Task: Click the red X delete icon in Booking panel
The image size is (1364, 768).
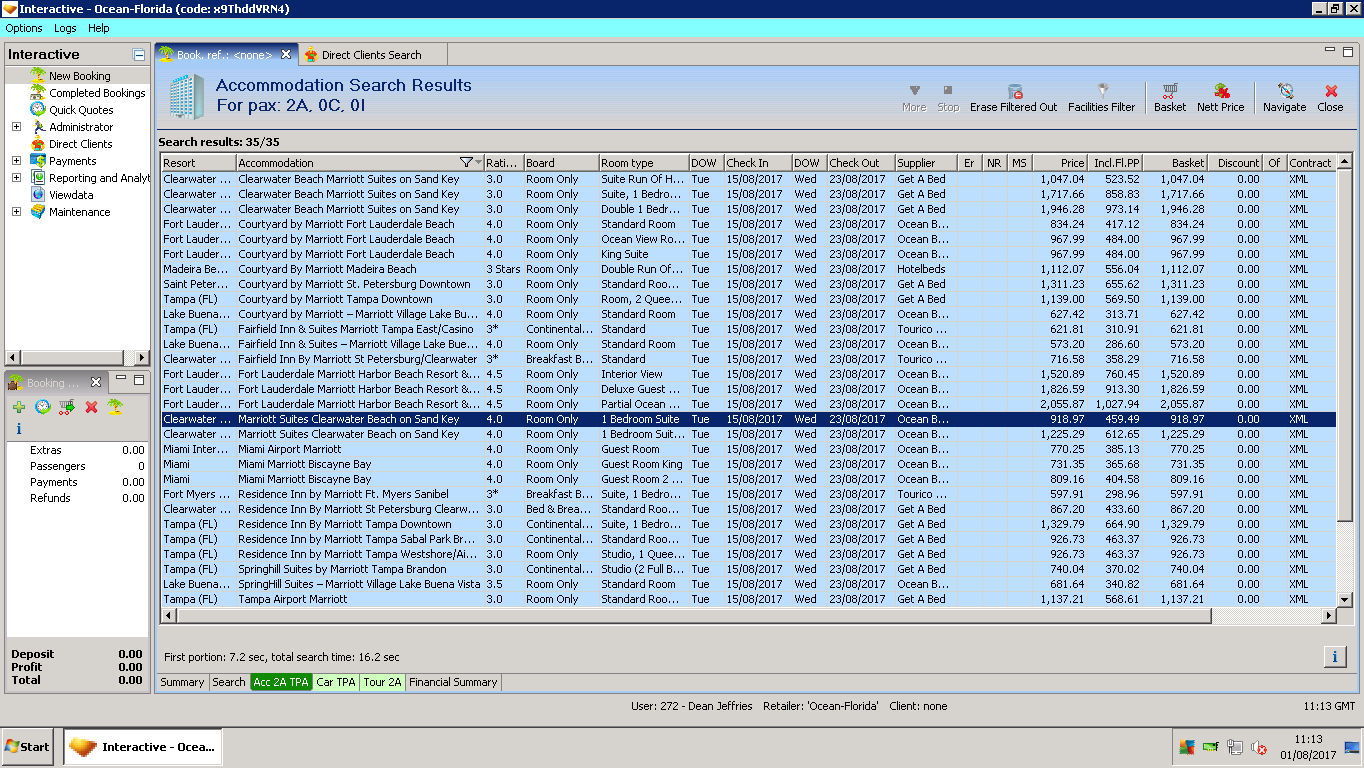Action: tap(91, 407)
